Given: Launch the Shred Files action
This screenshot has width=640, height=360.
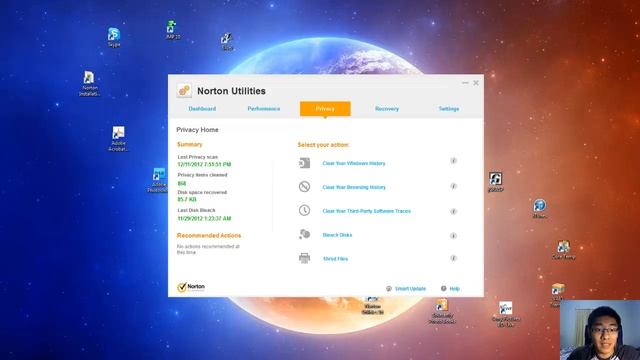Looking at the screenshot, I should pyautogui.click(x=336, y=259).
